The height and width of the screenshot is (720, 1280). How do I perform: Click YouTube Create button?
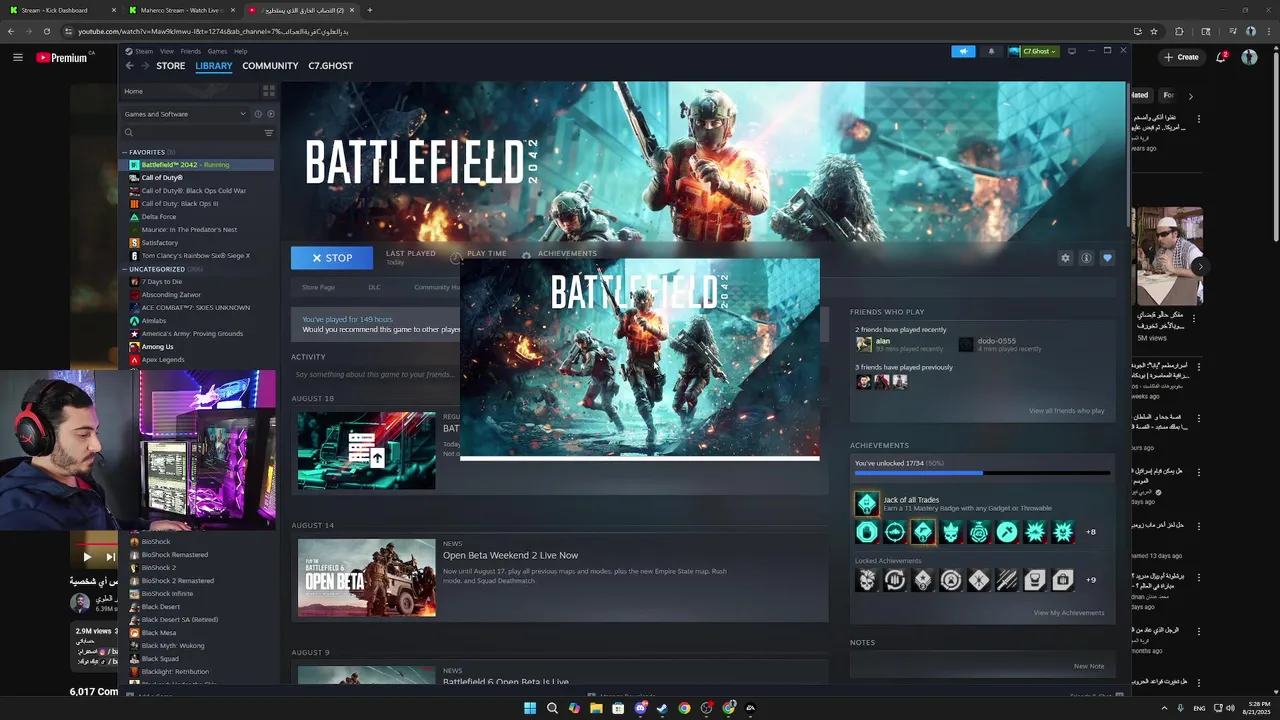1181,57
